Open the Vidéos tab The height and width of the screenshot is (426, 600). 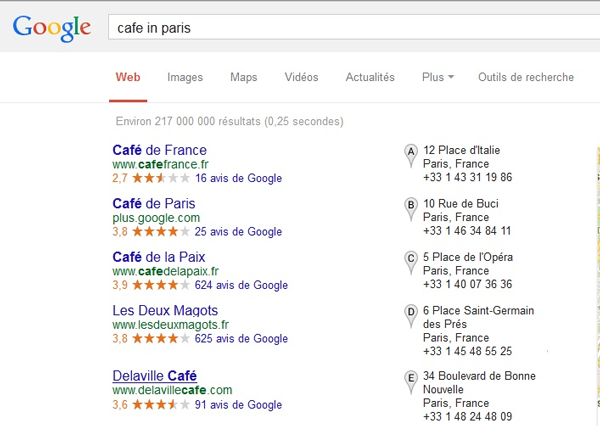(x=301, y=77)
